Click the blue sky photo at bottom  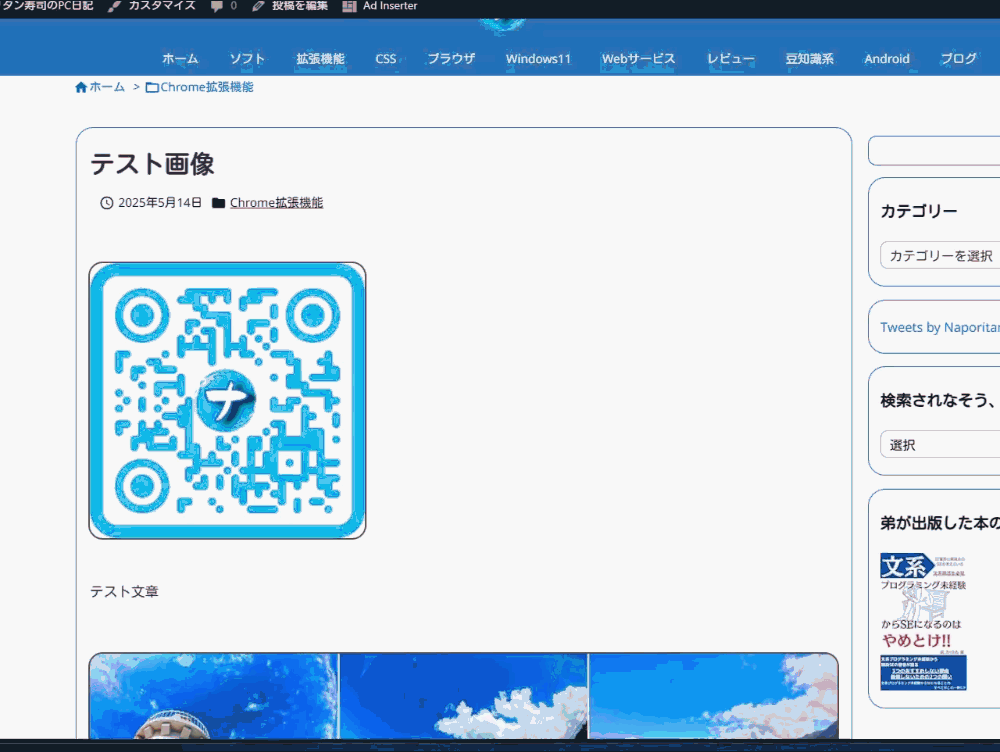click(464, 696)
